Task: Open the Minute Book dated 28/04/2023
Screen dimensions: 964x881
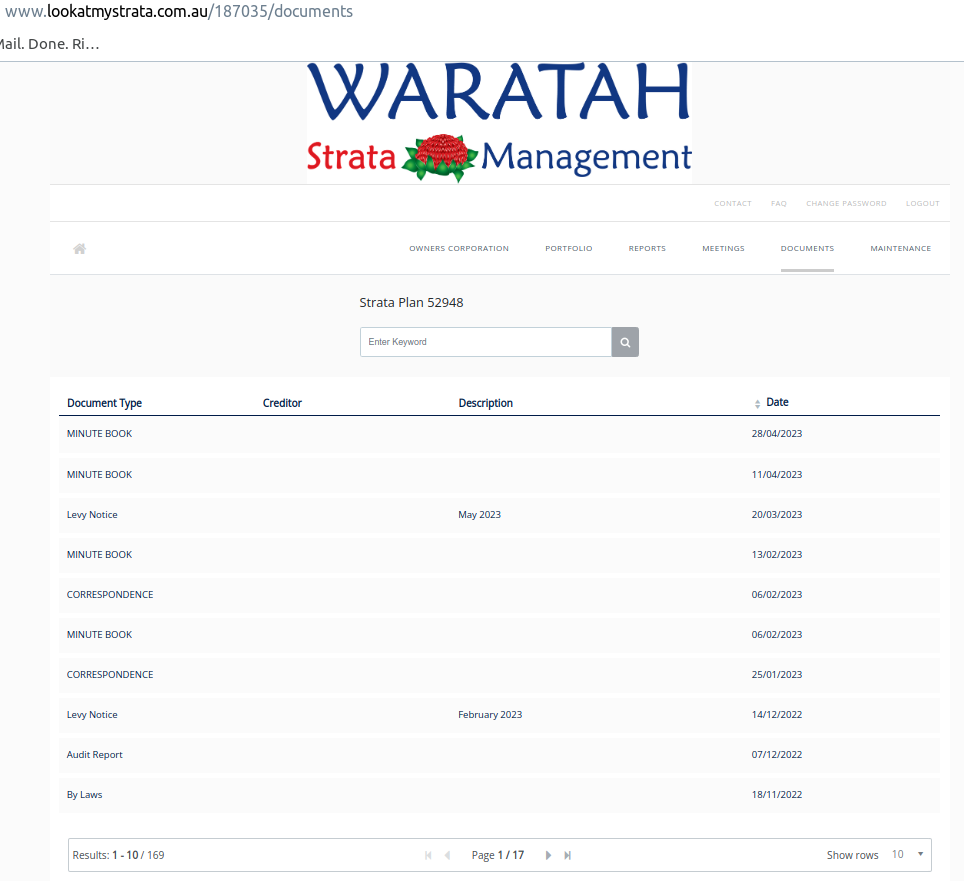Action: point(499,434)
